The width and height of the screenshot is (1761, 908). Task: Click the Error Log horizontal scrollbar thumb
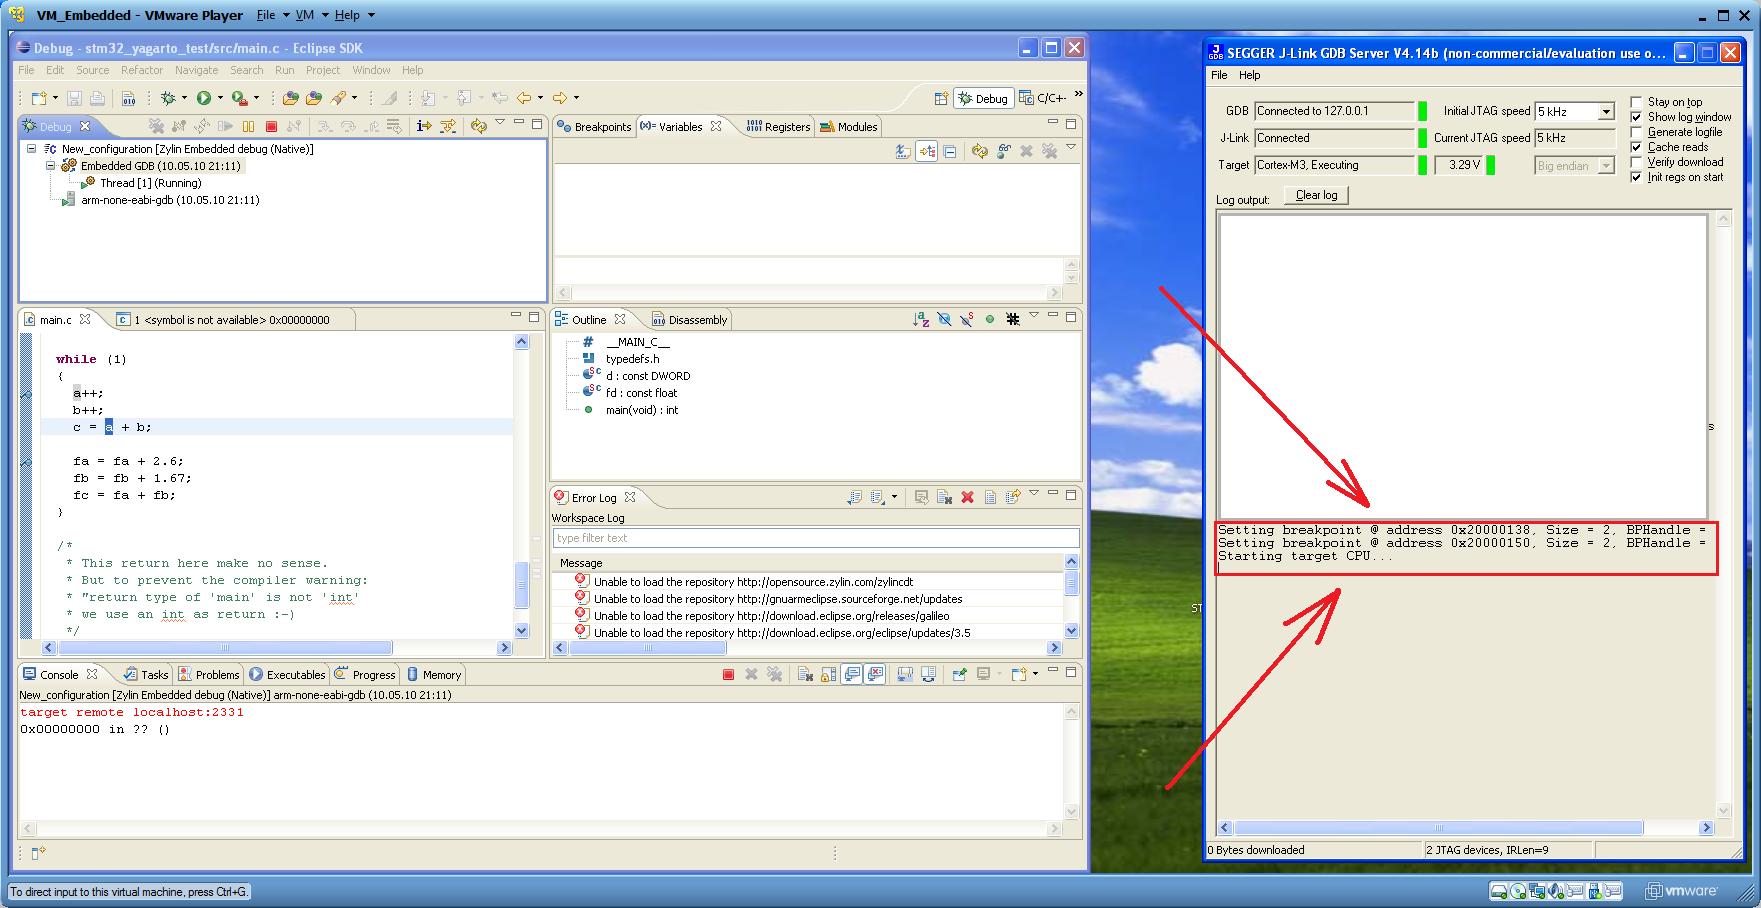click(x=647, y=648)
